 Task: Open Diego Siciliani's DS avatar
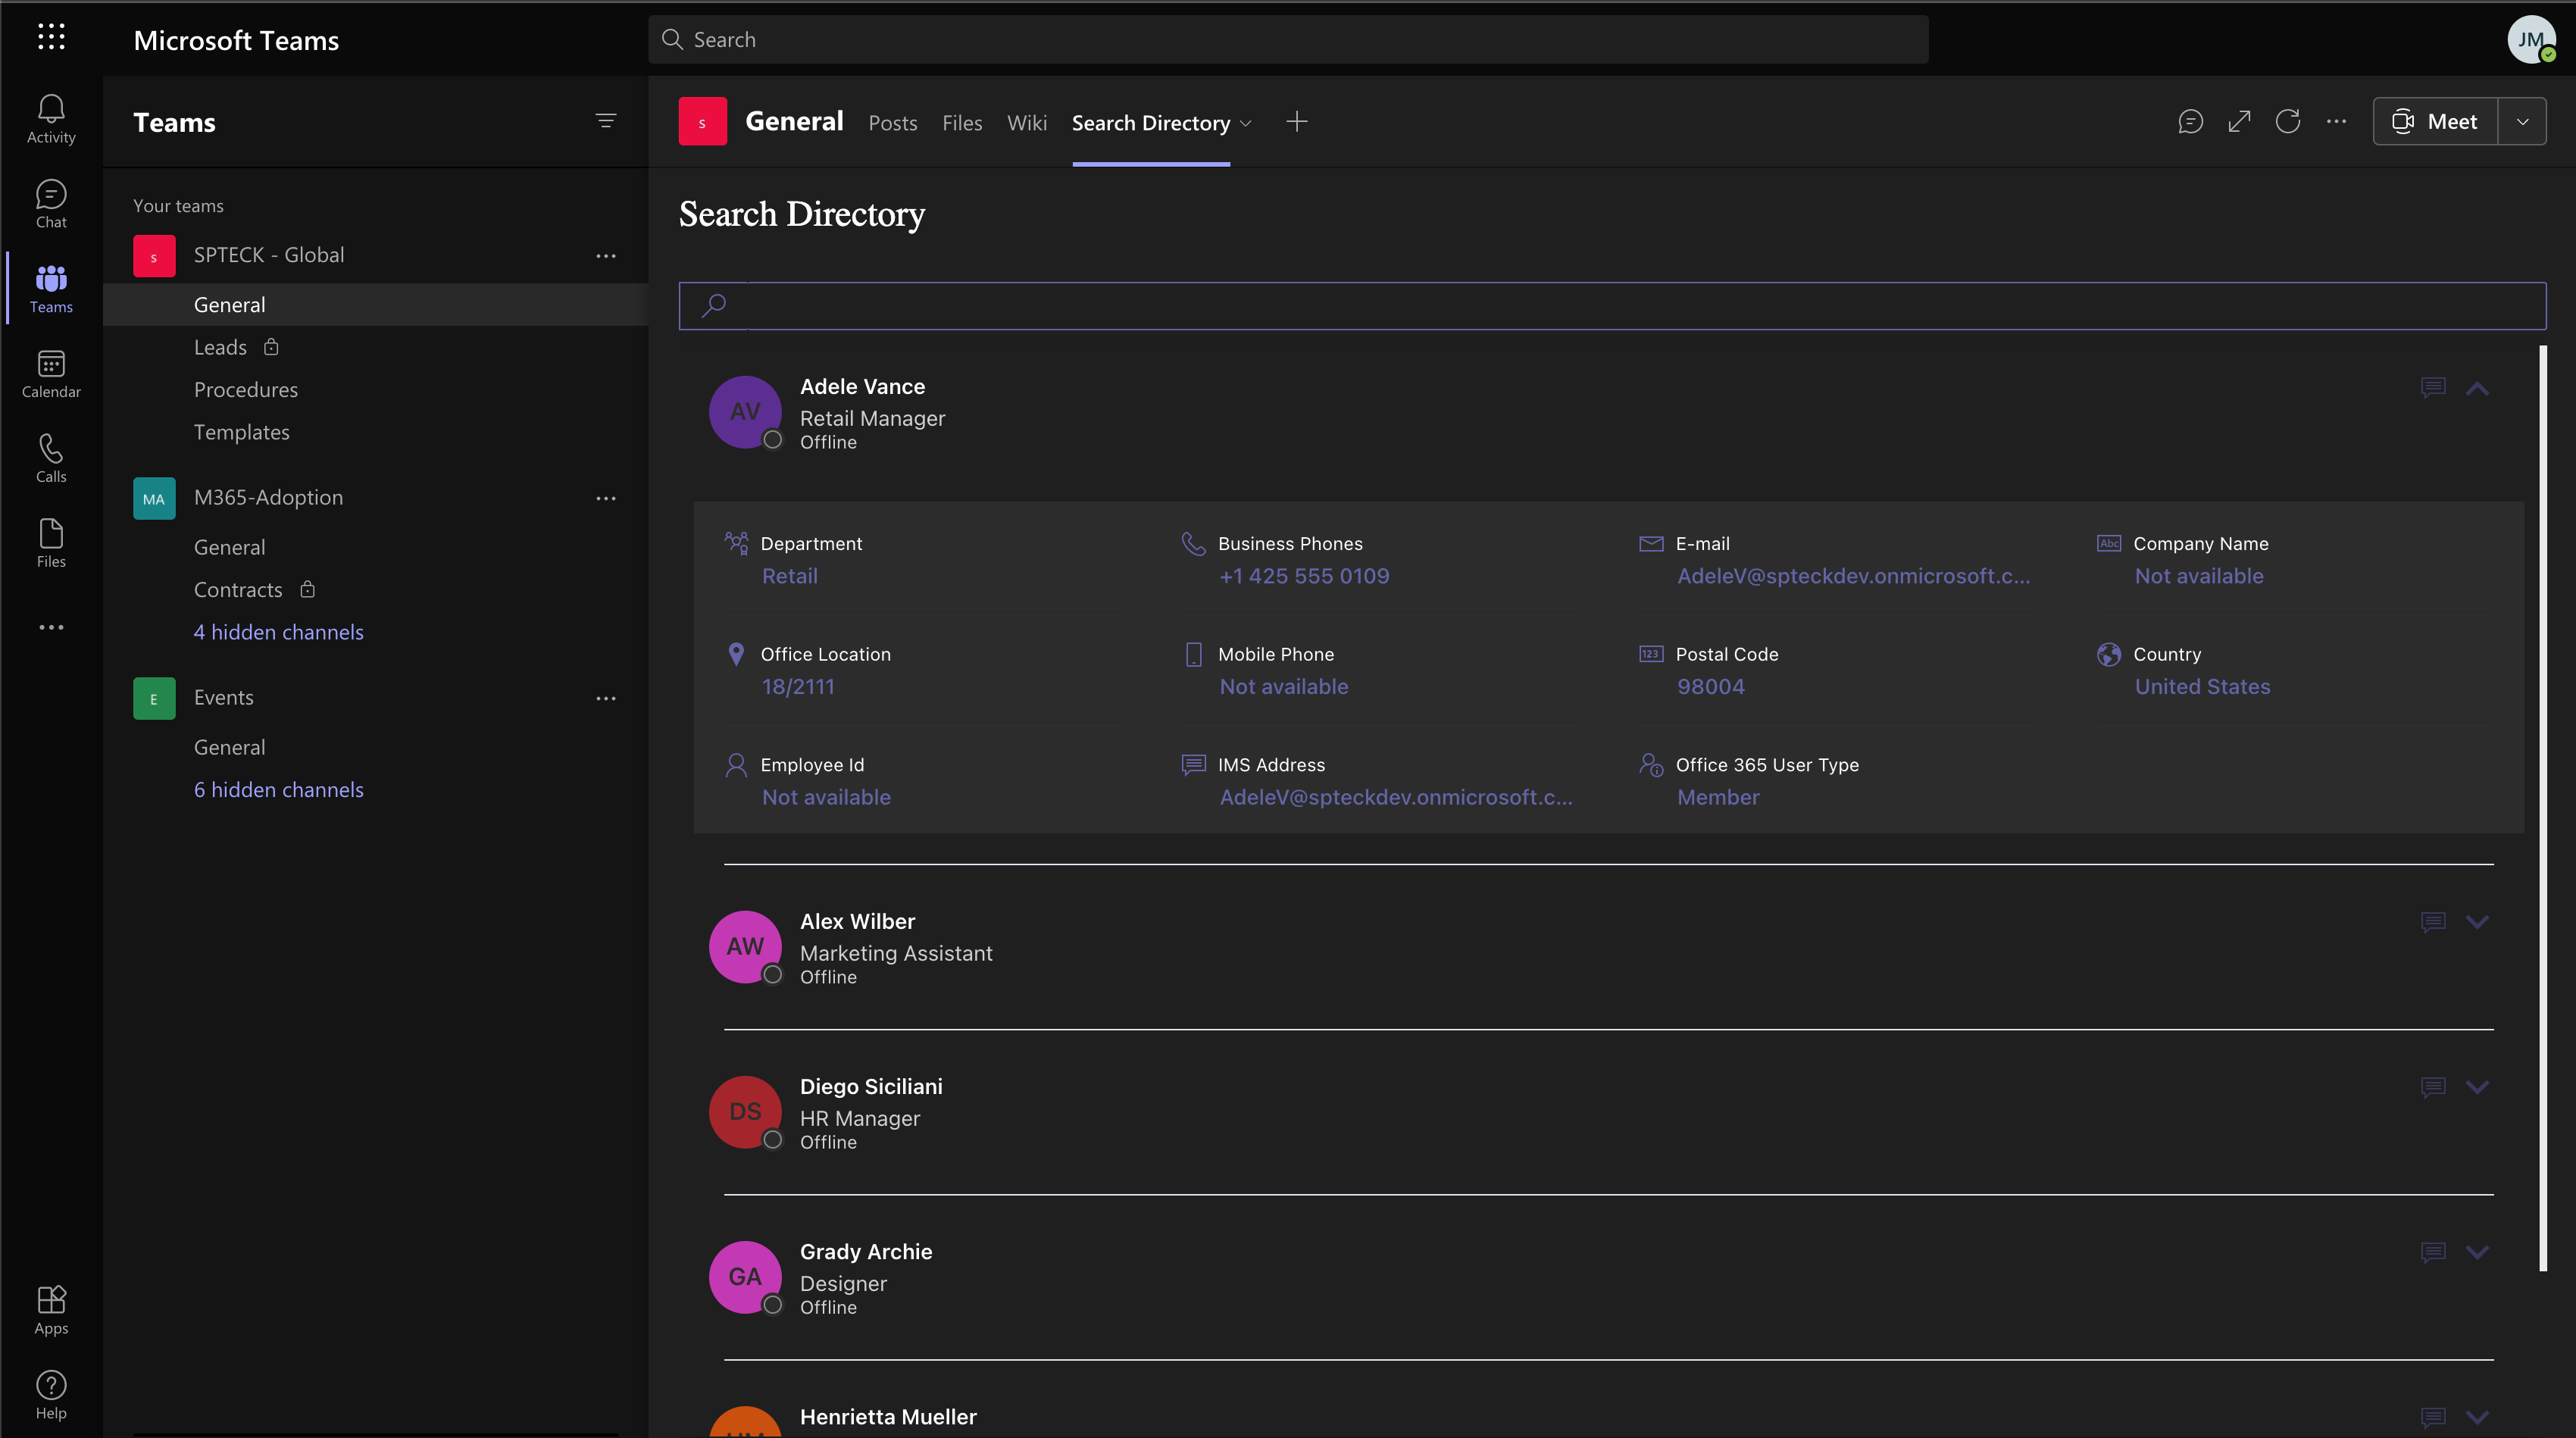click(745, 1112)
